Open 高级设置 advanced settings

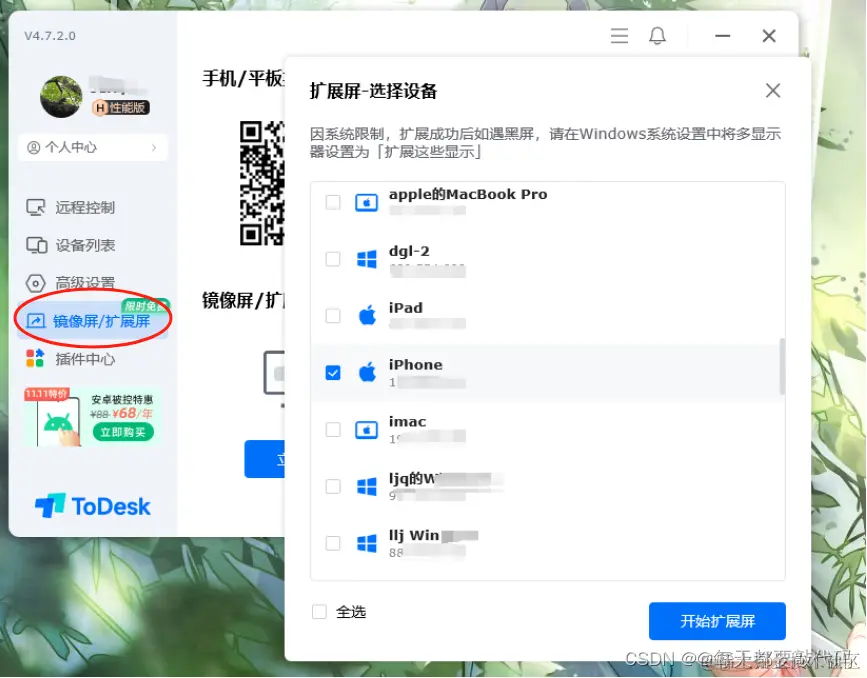(85, 283)
